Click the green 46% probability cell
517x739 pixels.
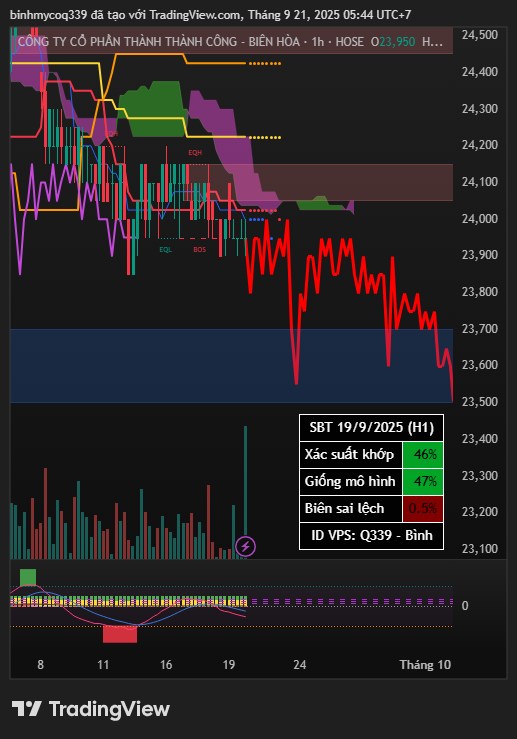(x=423, y=454)
